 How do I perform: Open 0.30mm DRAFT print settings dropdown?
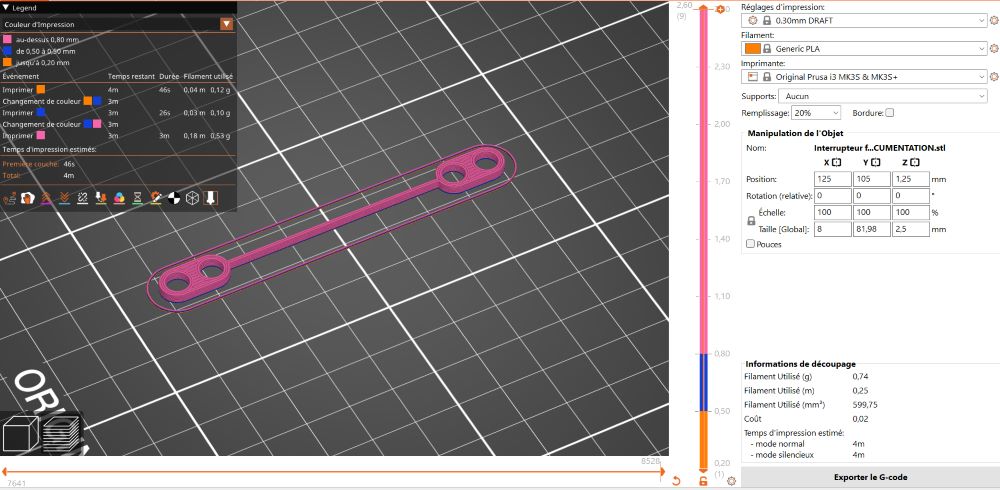click(864, 20)
